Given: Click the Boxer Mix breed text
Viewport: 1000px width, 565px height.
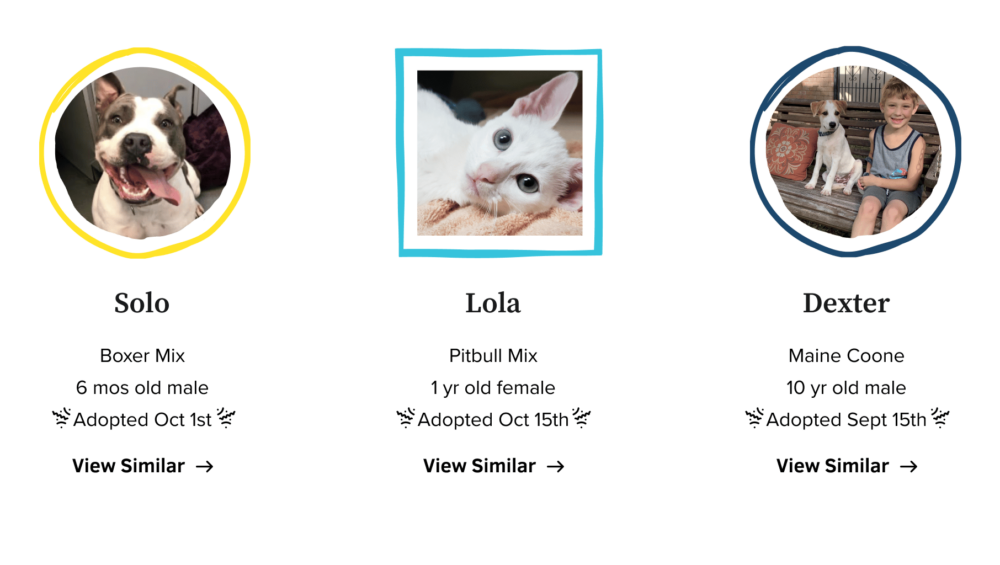Looking at the screenshot, I should point(142,356).
